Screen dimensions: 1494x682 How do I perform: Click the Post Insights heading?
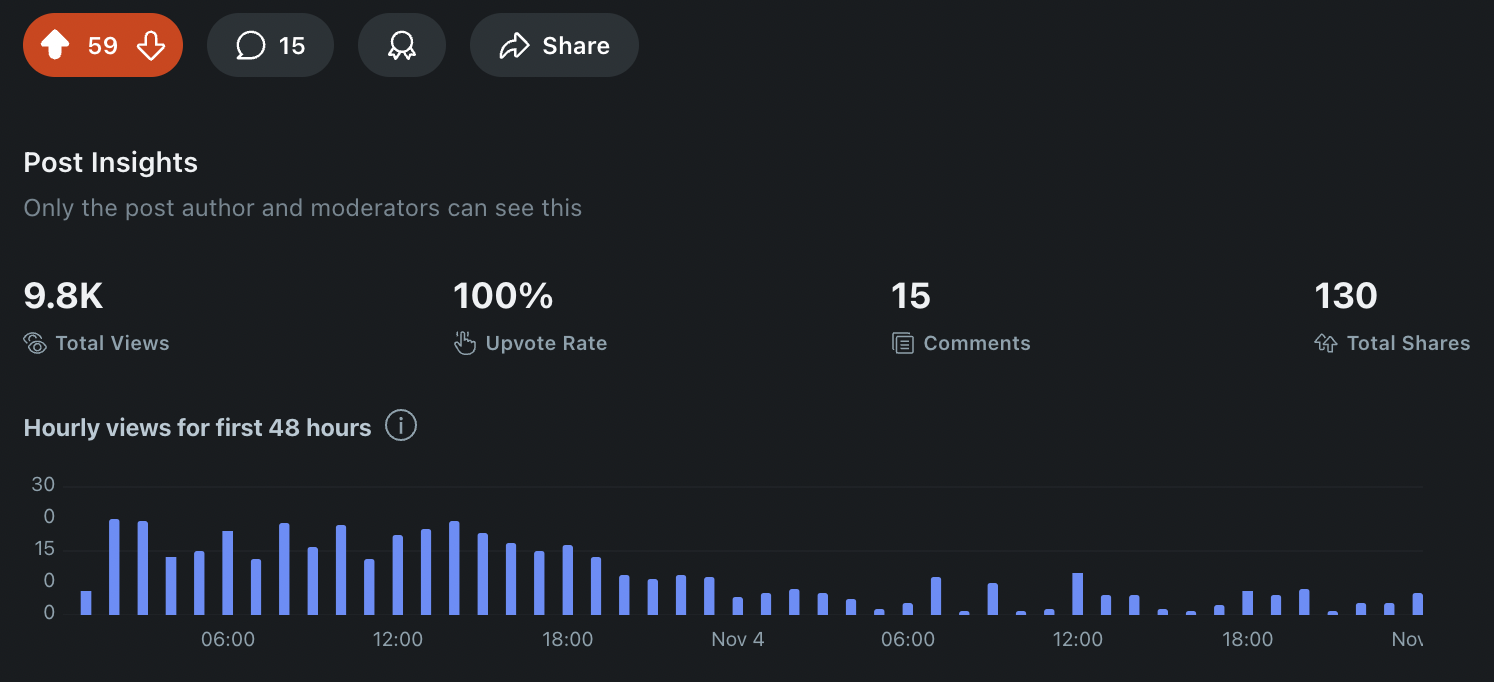pos(111,163)
